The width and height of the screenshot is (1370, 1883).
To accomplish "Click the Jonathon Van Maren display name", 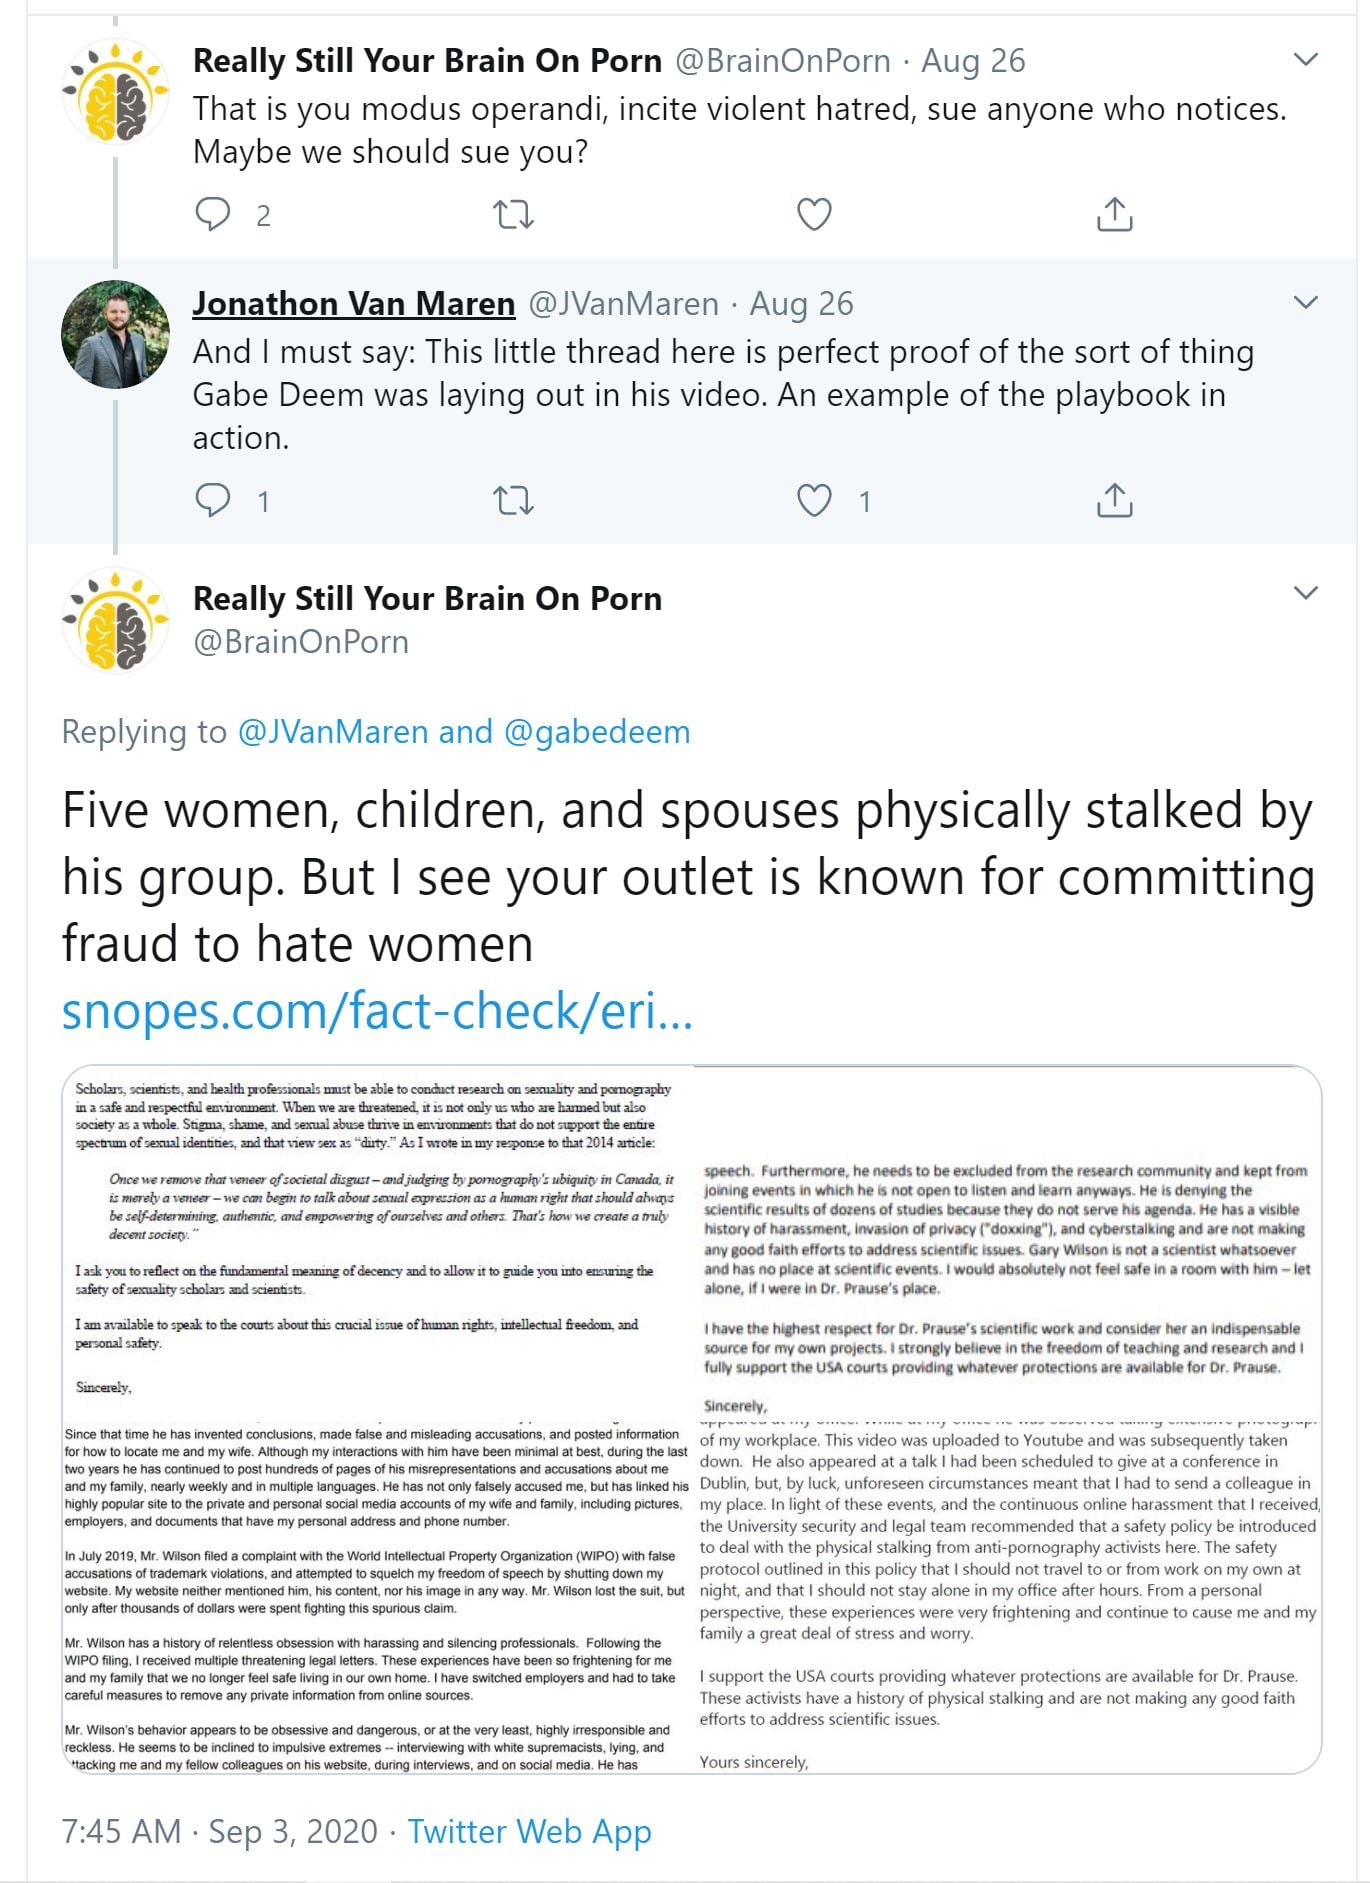I will click(x=353, y=303).
